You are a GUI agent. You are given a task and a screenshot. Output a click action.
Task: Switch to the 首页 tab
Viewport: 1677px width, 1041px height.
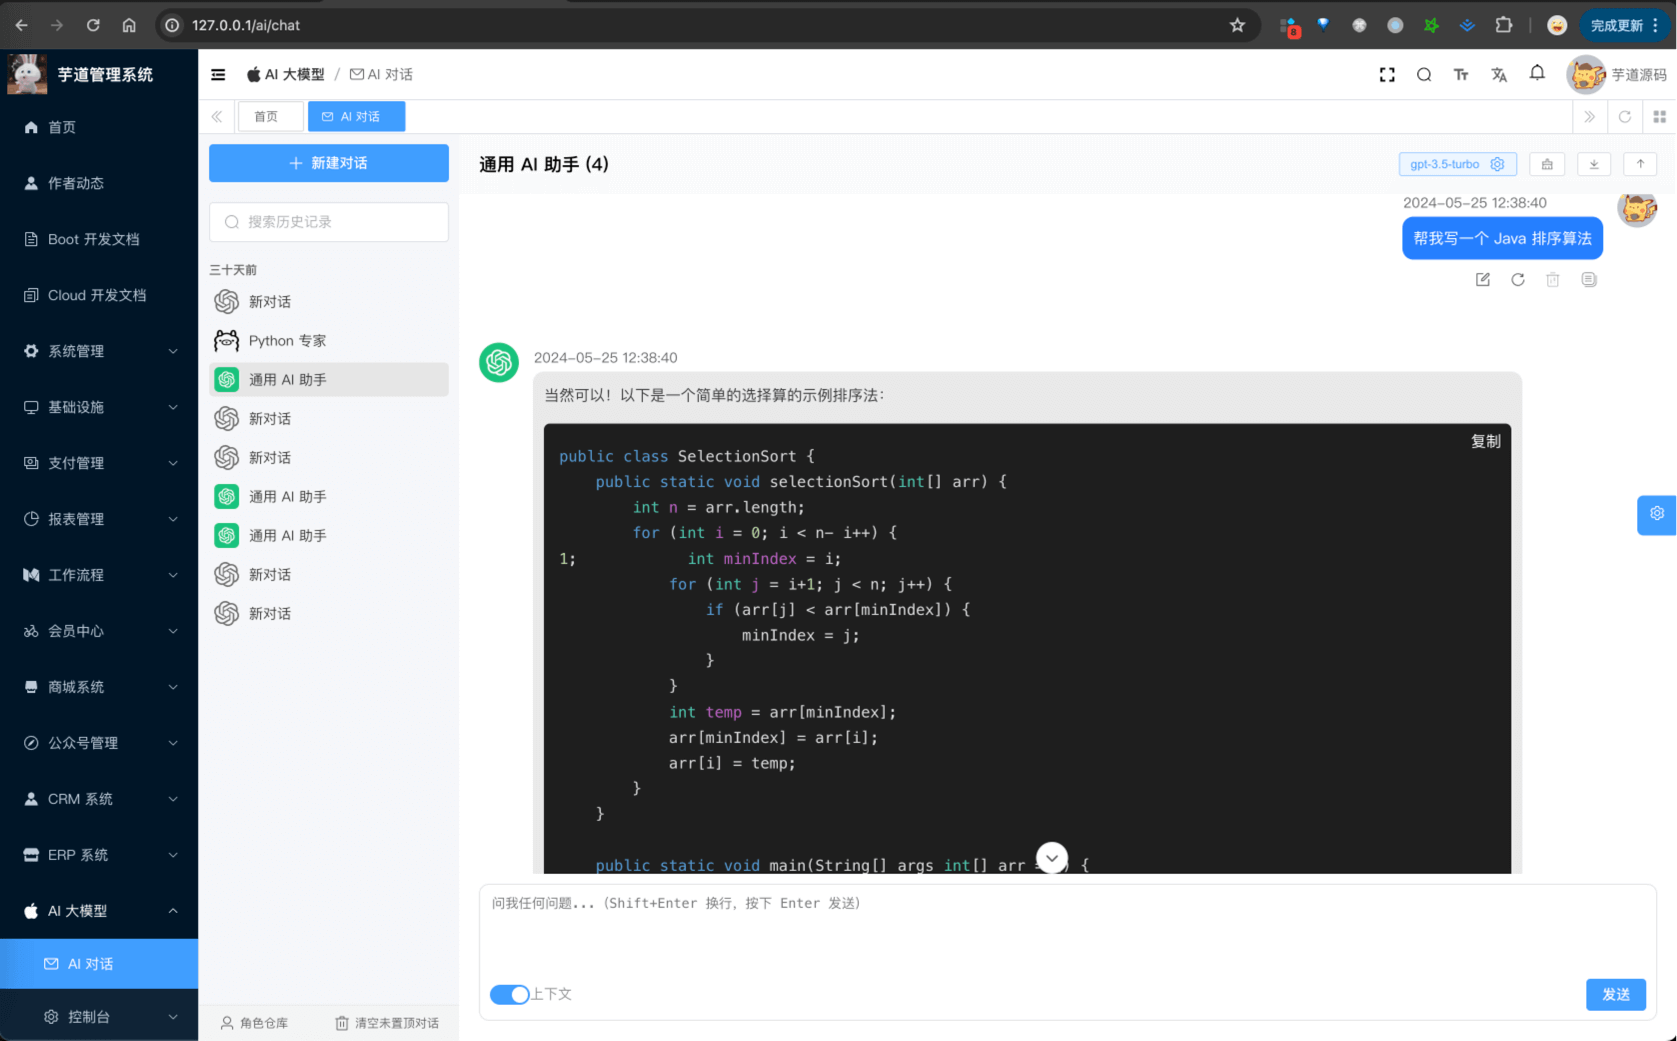[267, 117]
